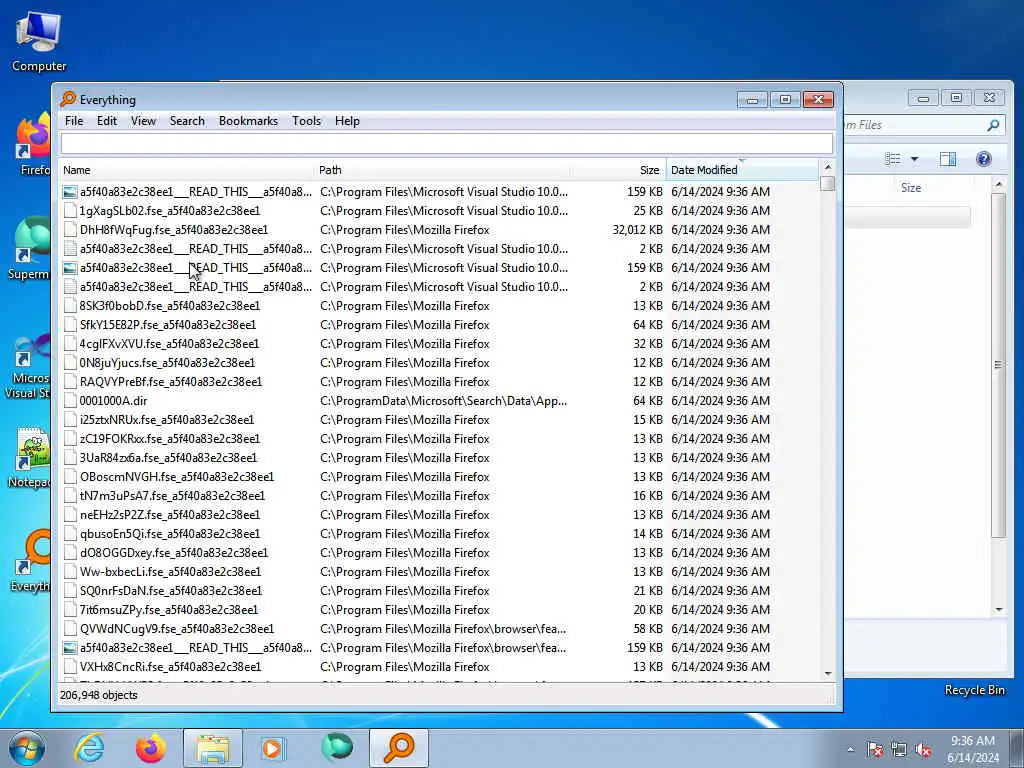Open the Windows Start button
The width and height of the screenshot is (1024, 768).
pos(26,748)
